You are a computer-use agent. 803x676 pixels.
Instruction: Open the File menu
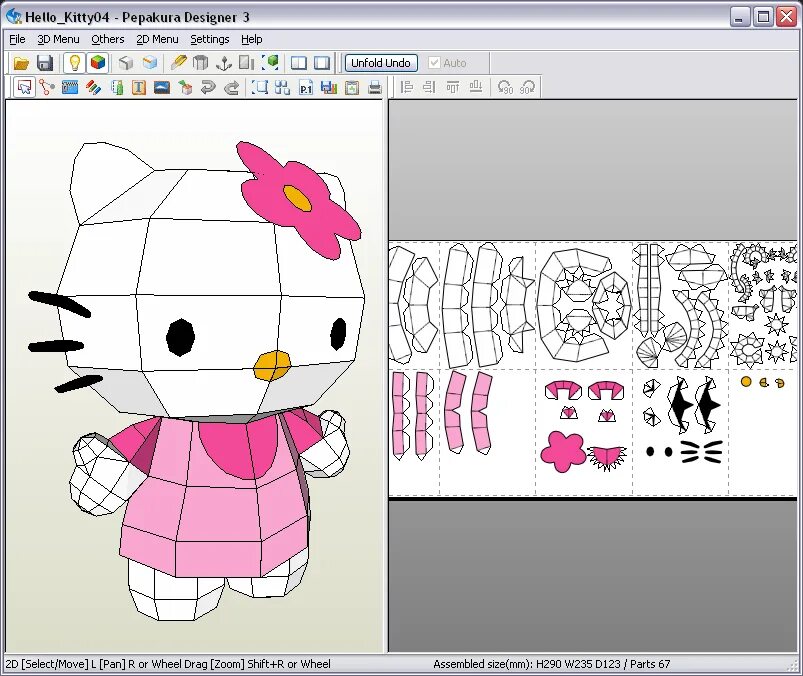(17, 39)
